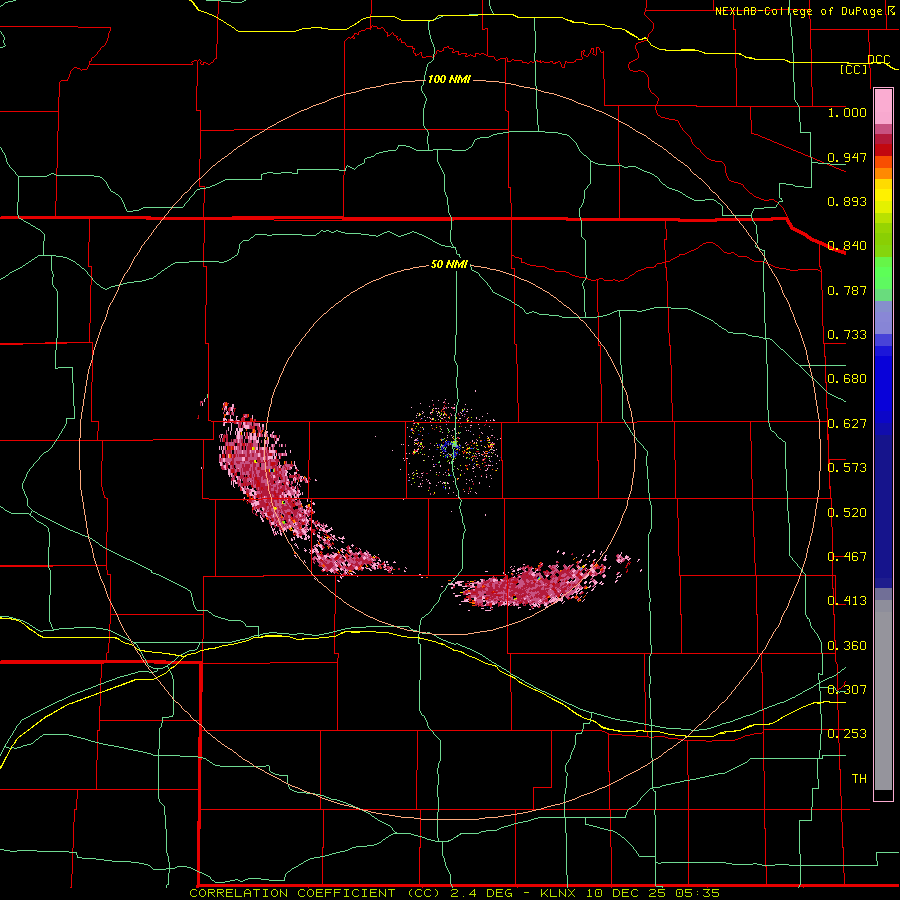900x900 pixels.
Task: Click the 0.840 scale value
Action: tap(847, 246)
